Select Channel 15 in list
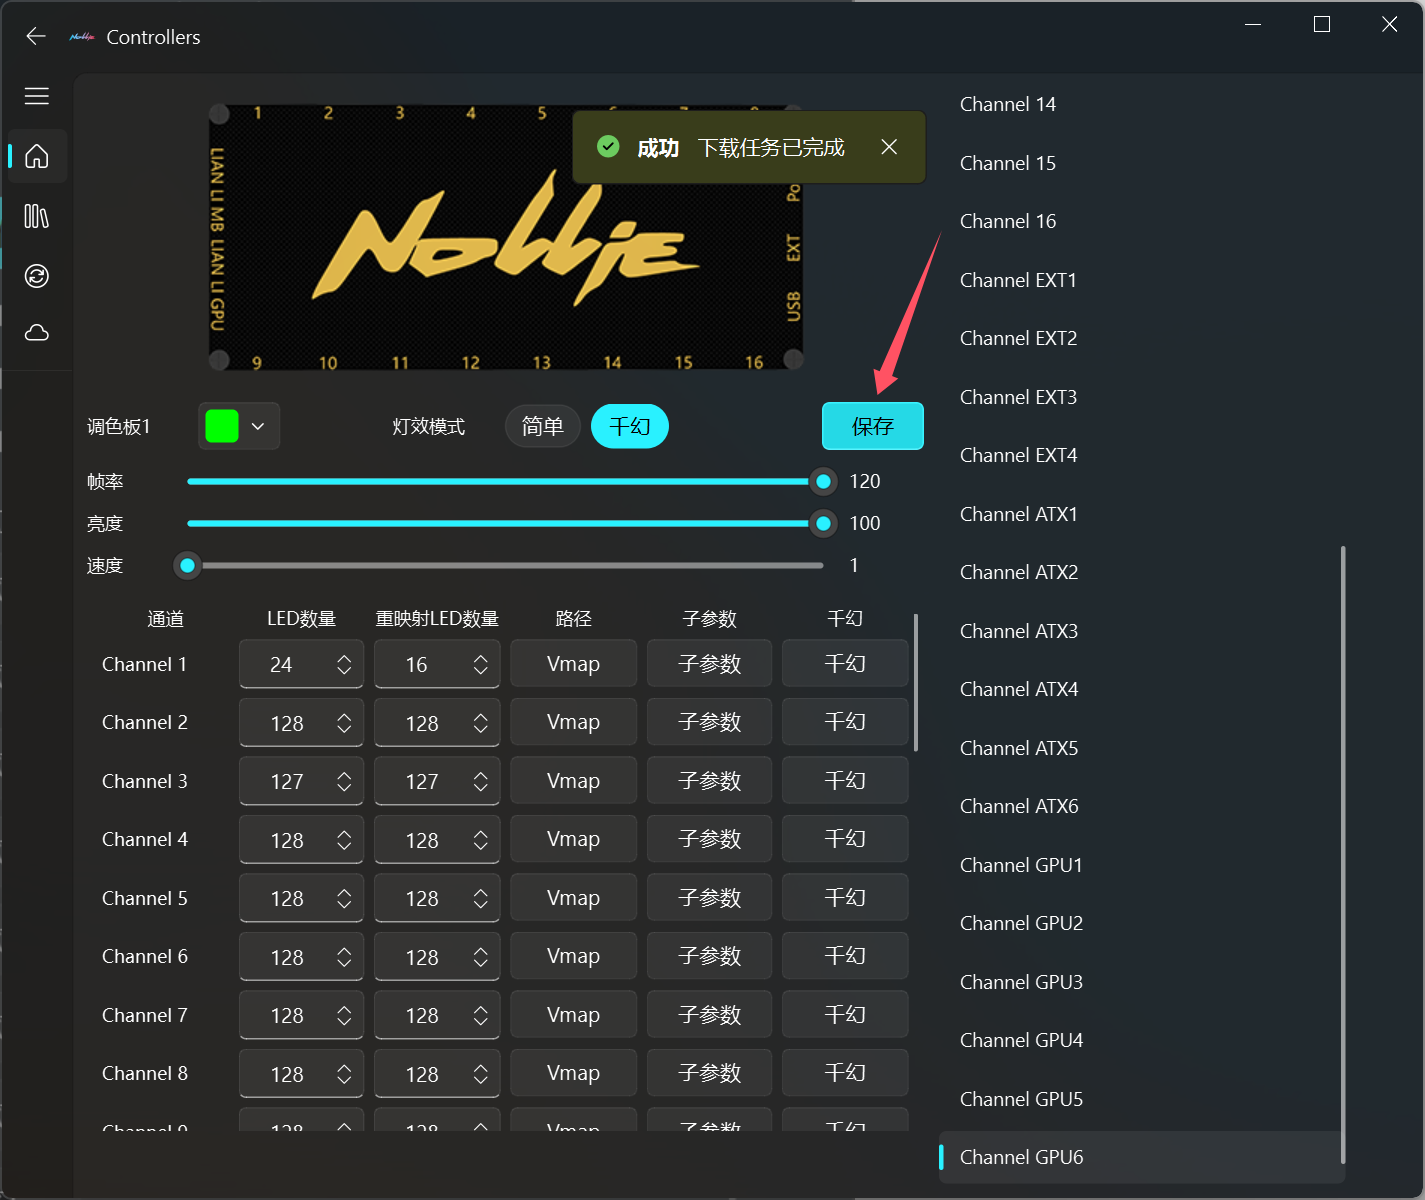The height and width of the screenshot is (1200, 1425). (1140, 163)
